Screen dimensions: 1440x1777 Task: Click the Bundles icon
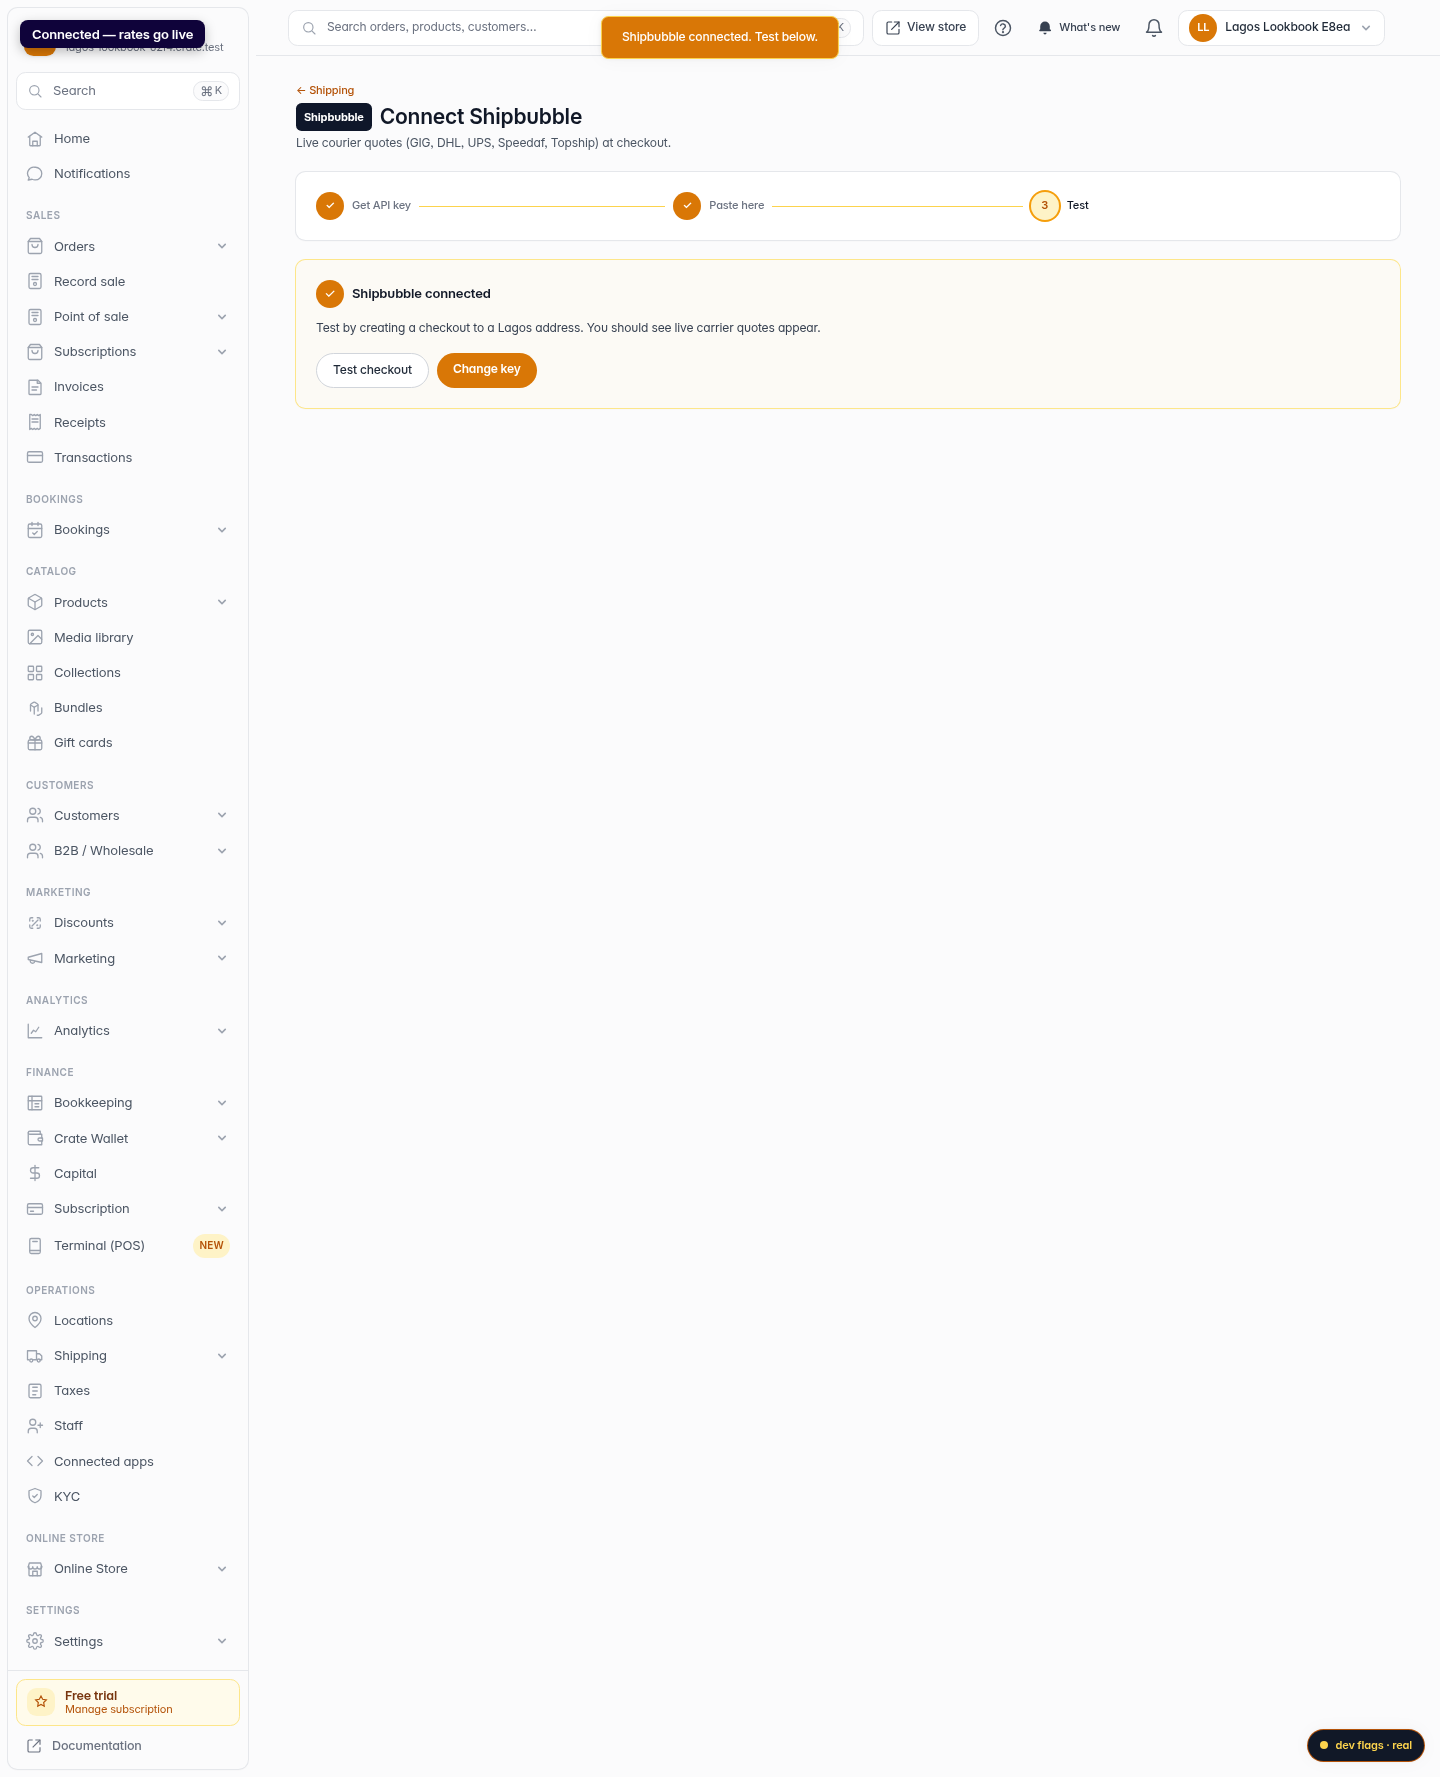pyautogui.click(x=35, y=708)
